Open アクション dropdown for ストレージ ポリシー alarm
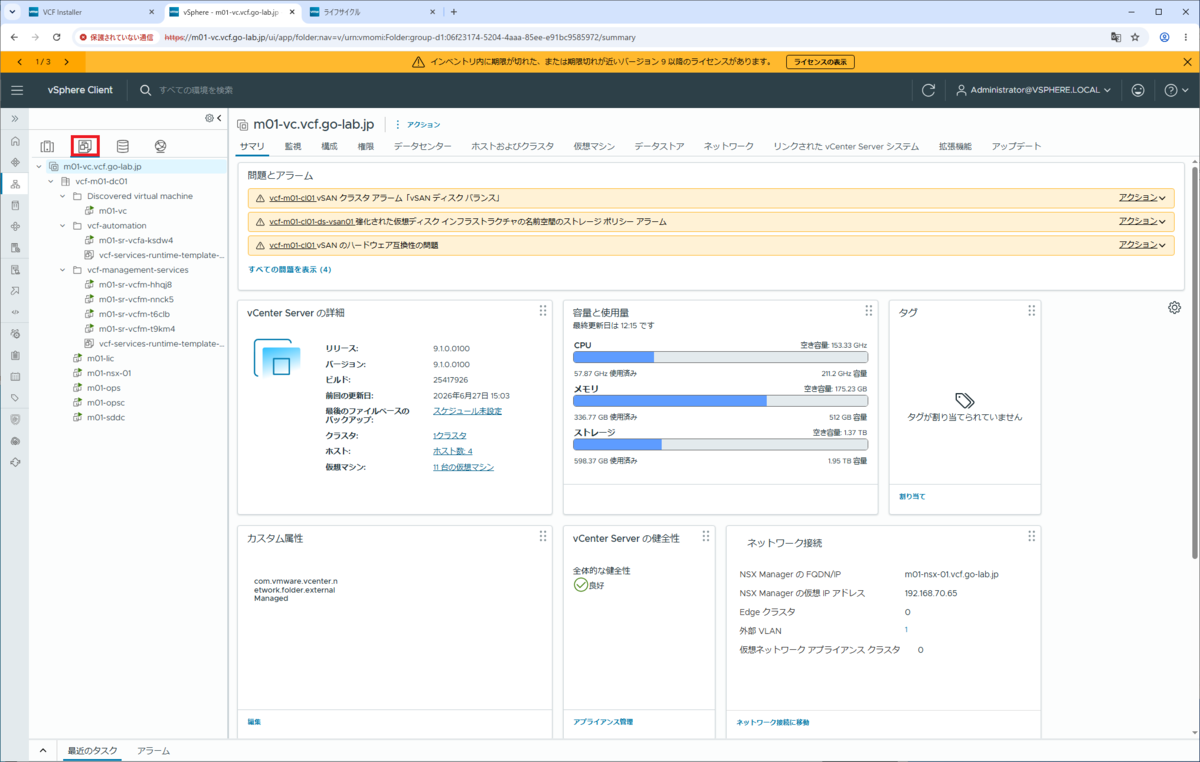The height and width of the screenshot is (762, 1200). click(1142, 221)
